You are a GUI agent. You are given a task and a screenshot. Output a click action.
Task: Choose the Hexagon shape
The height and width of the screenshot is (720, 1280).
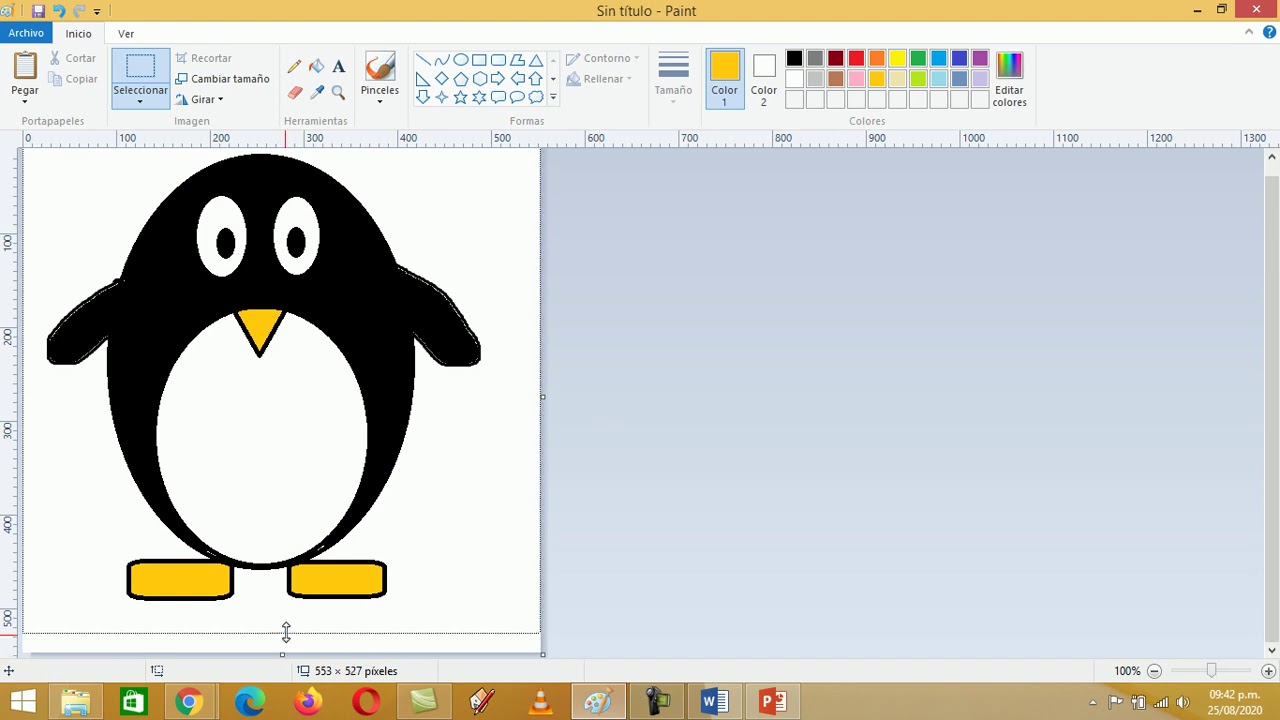479,79
